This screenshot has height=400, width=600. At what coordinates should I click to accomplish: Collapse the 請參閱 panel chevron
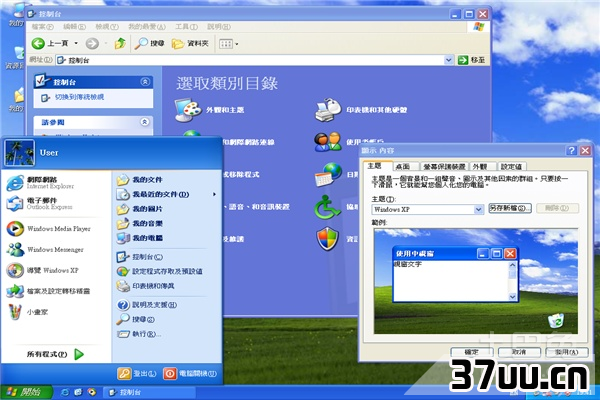coord(145,122)
